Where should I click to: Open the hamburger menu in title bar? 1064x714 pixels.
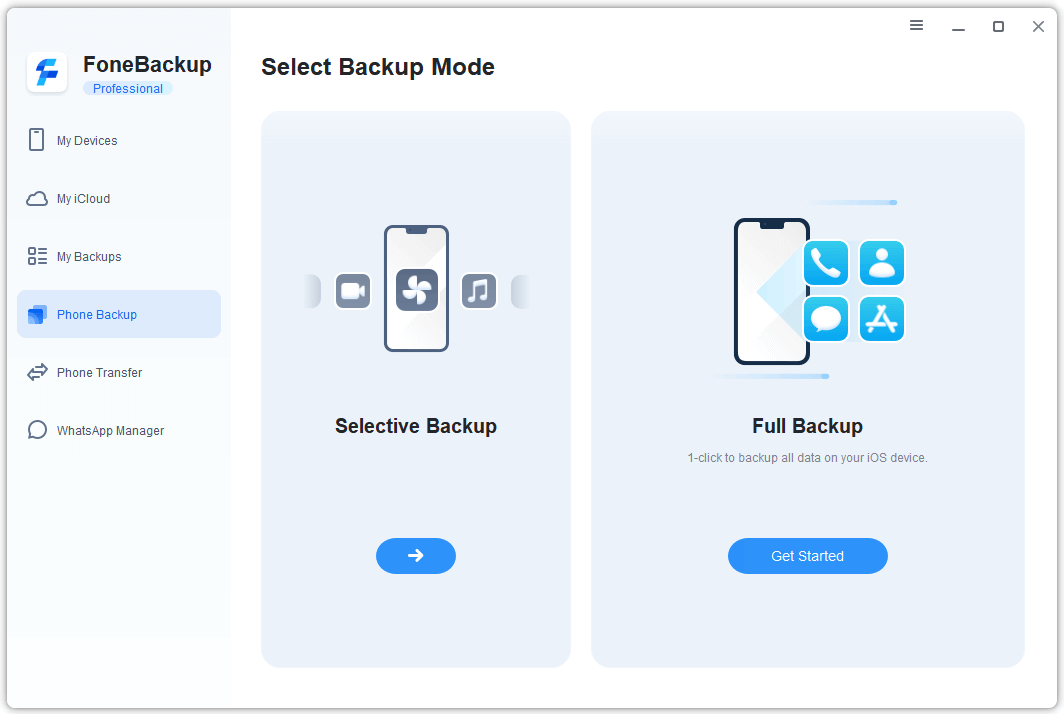click(916, 26)
